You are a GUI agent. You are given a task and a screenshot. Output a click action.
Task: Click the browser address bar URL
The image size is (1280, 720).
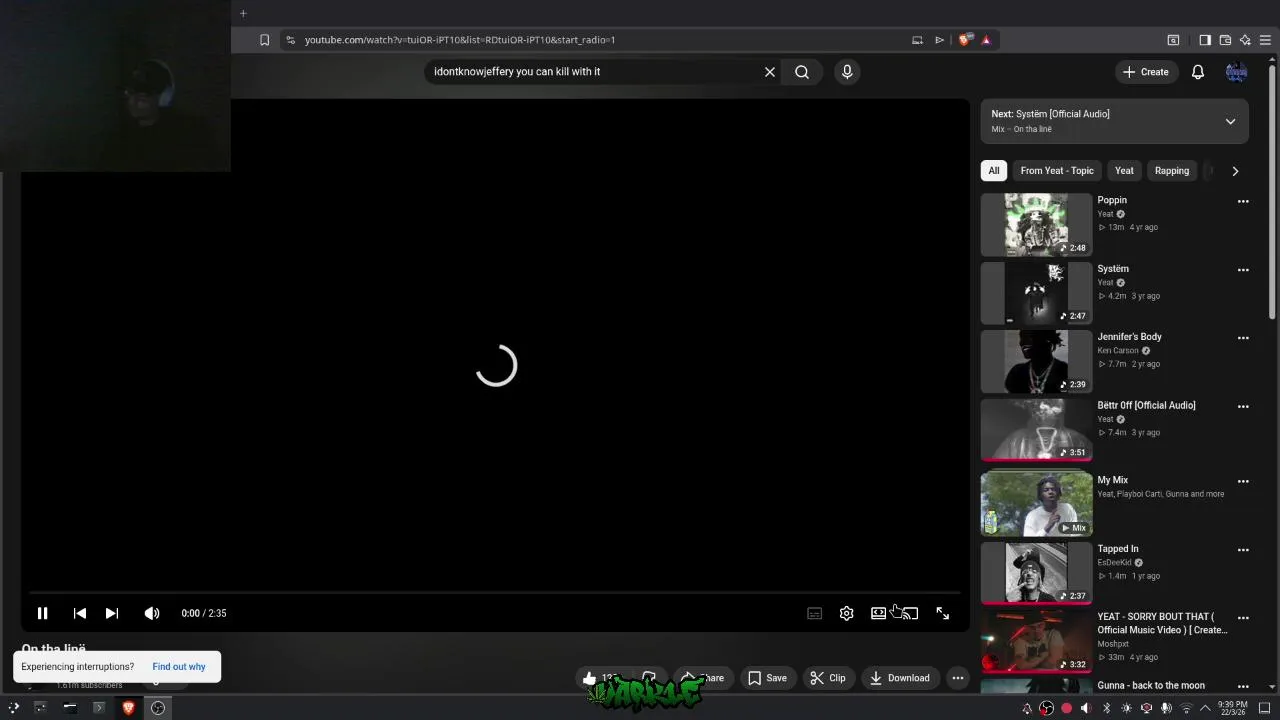point(460,40)
